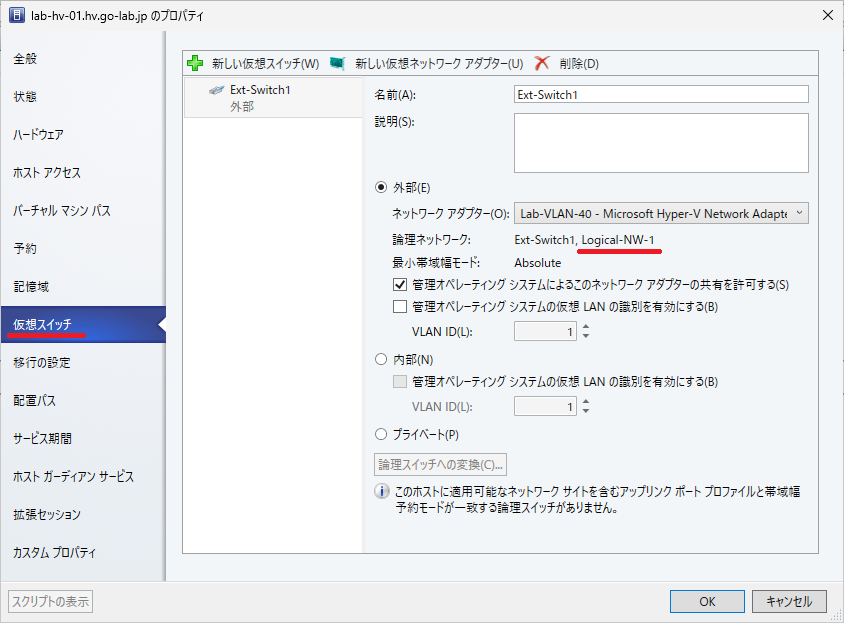Decrease VLAN ID under 外部 with down arrow
Image resolution: width=844 pixels, height=623 pixels.
pyautogui.click(x=586, y=335)
